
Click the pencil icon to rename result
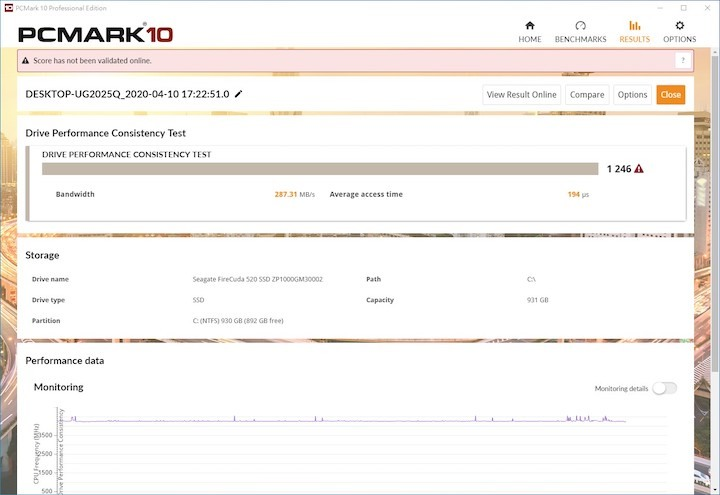(x=238, y=94)
